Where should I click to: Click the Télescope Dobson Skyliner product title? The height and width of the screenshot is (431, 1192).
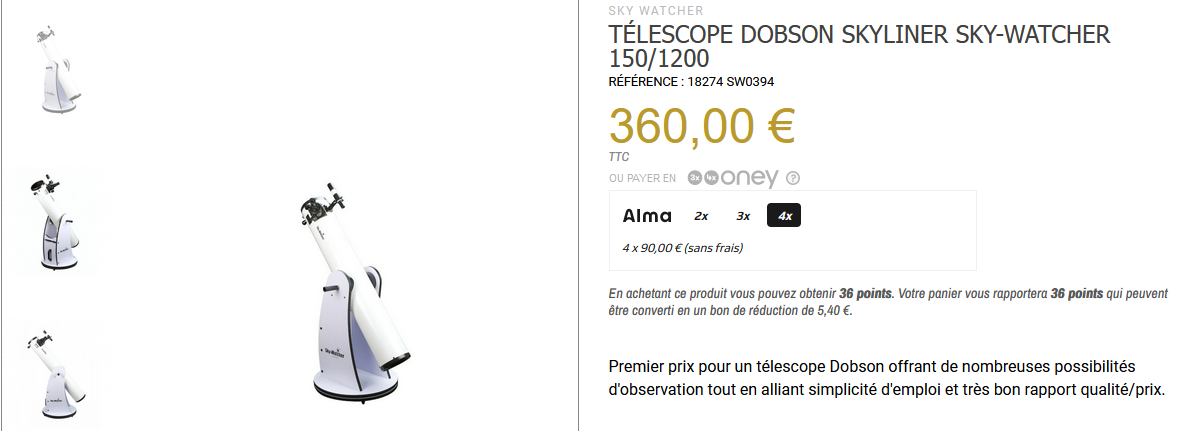pyautogui.click(x=859, y=47)
